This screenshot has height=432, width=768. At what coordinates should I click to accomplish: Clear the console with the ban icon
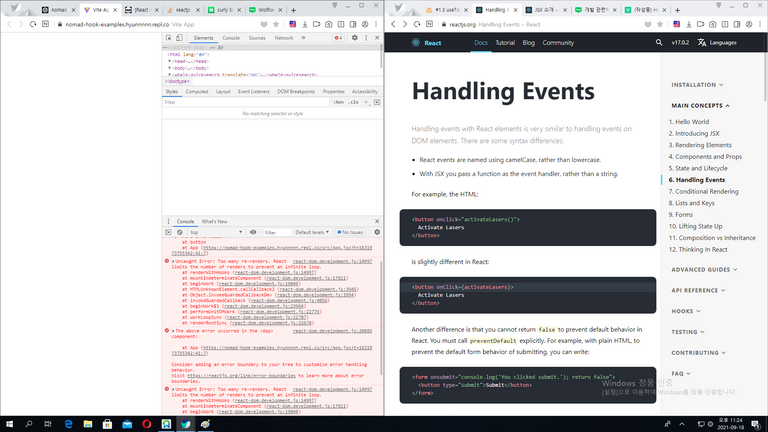[180, 232]
